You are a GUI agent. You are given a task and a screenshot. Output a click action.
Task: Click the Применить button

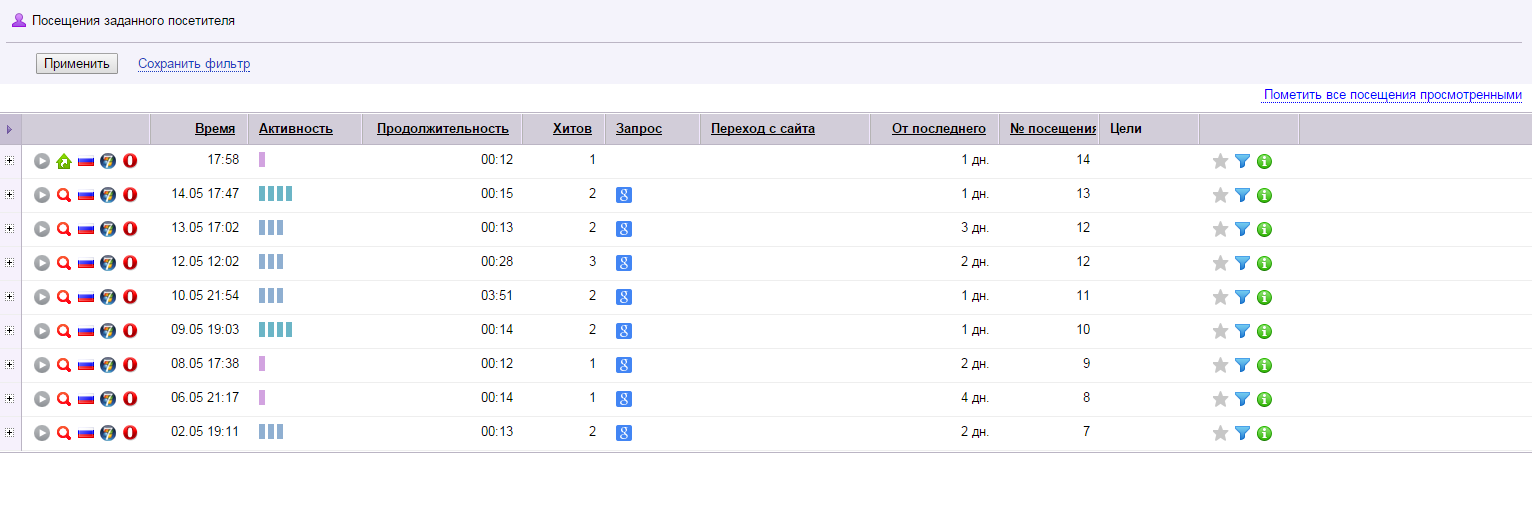pyautogui.click(x=77, y=64)
